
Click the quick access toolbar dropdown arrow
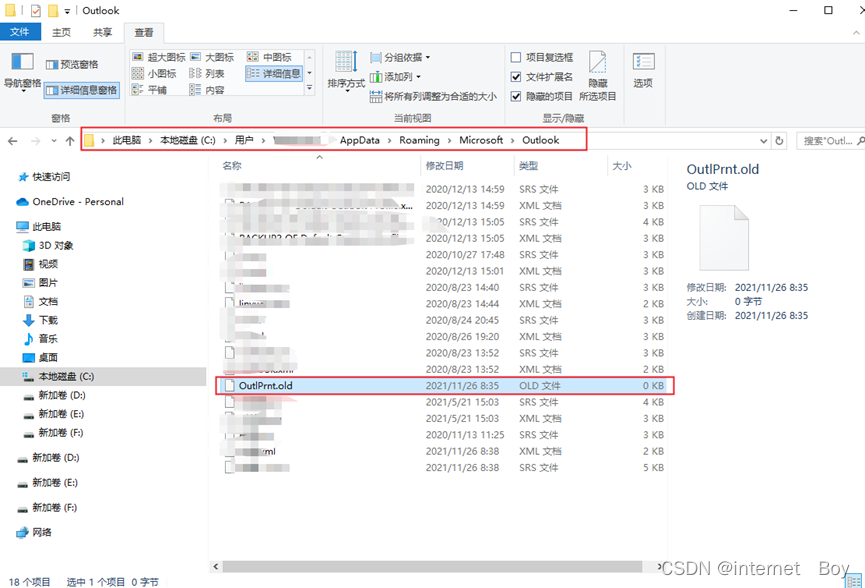pos(67,11)
